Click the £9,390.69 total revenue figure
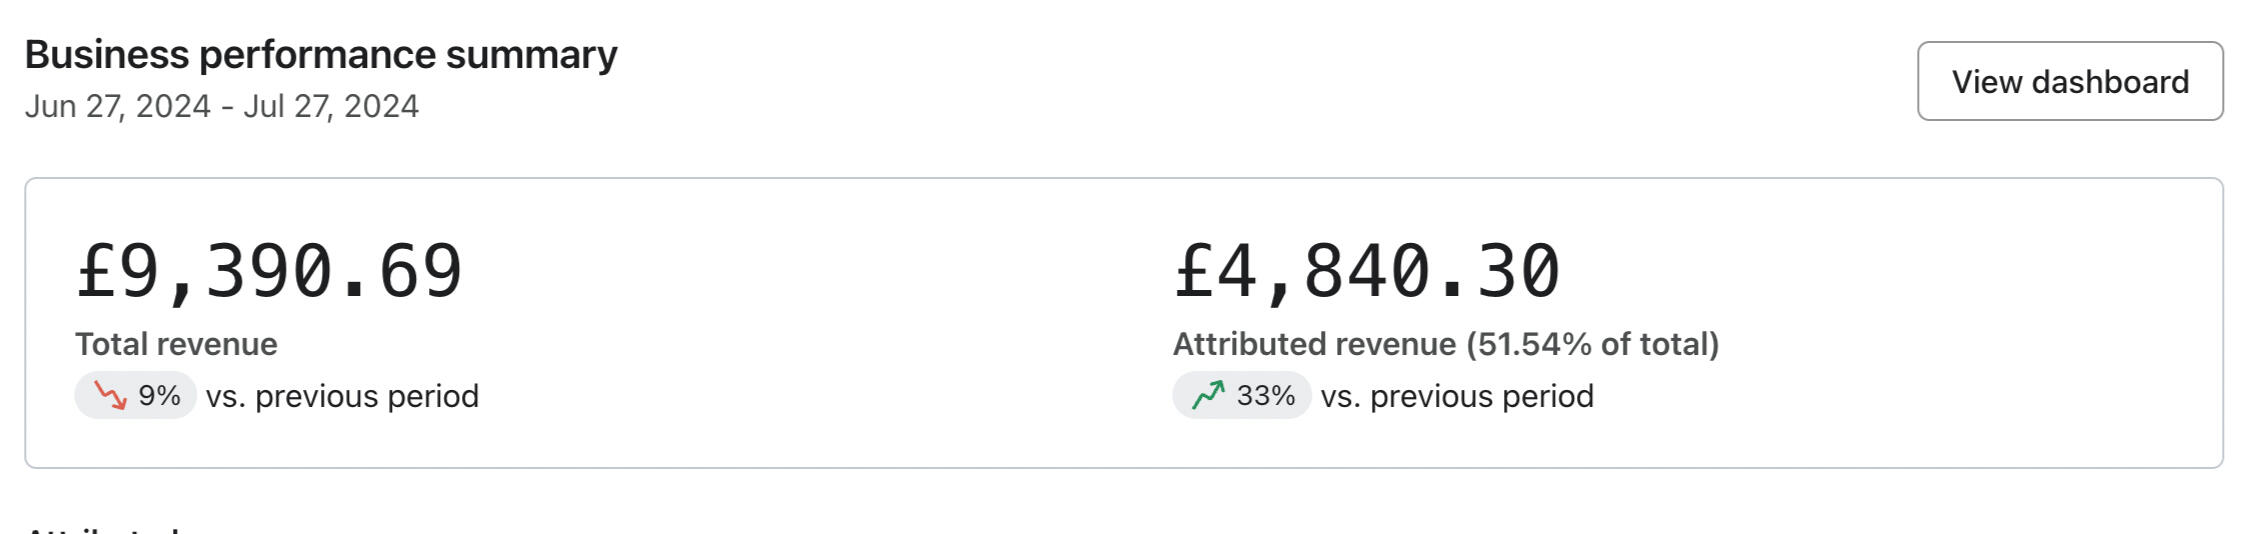Viewport: 2248px width, 534px height. (269, 272)
